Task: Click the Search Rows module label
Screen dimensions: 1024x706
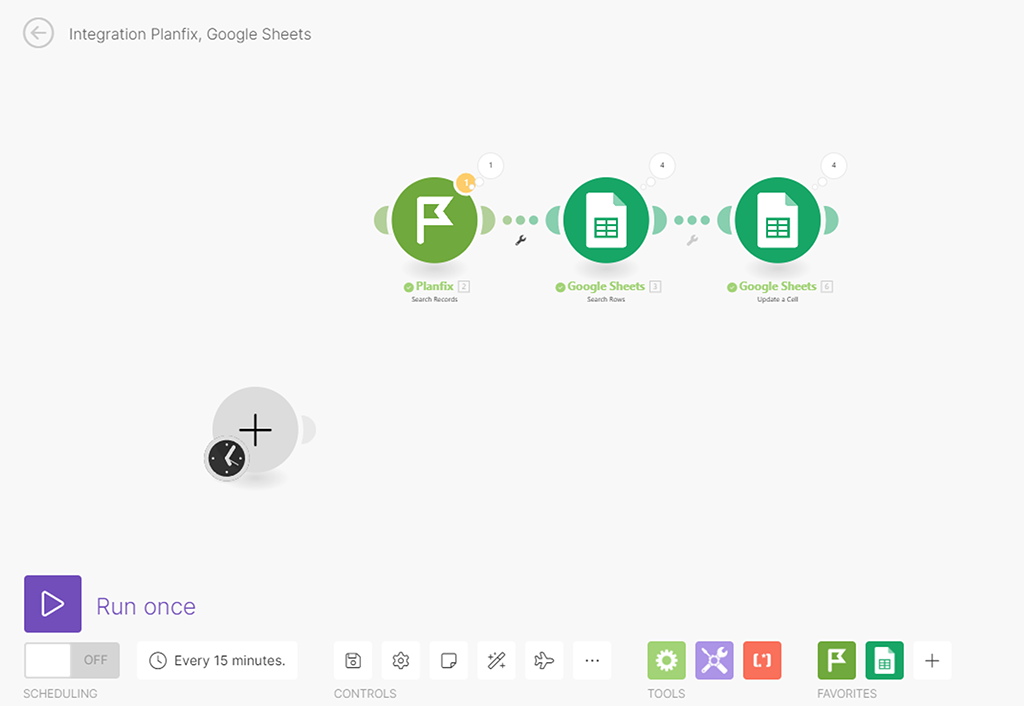Action: (x=606, y=299)
